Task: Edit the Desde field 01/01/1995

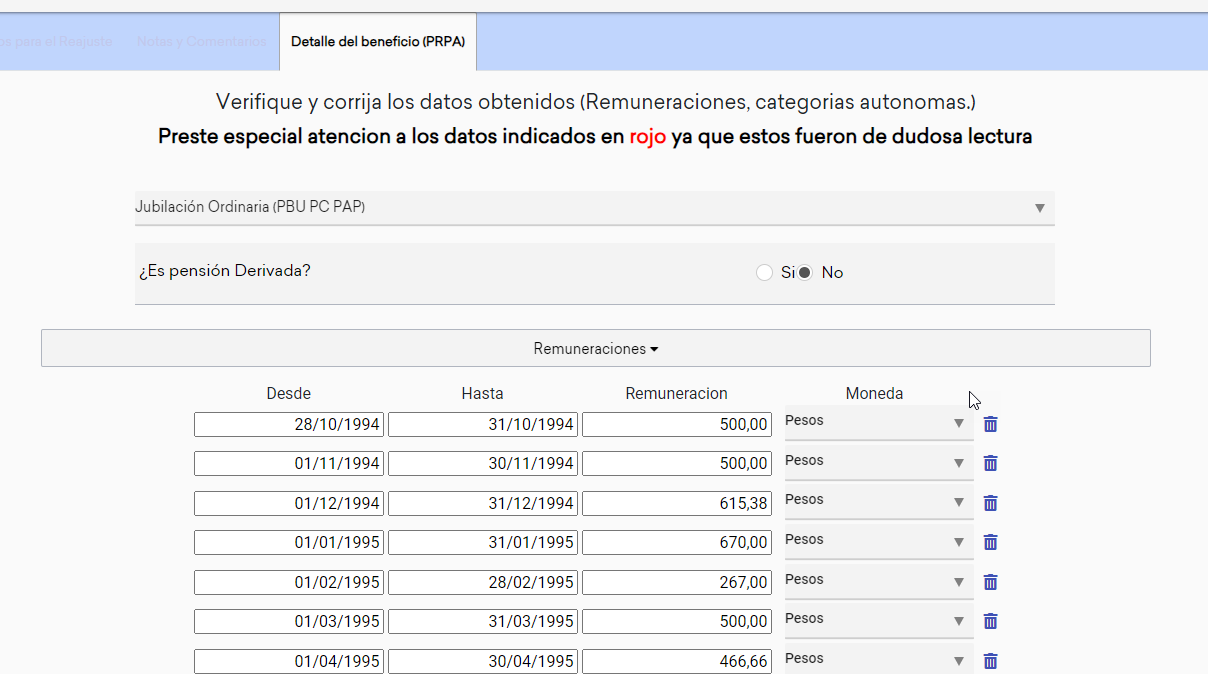Action: point(289,542)
